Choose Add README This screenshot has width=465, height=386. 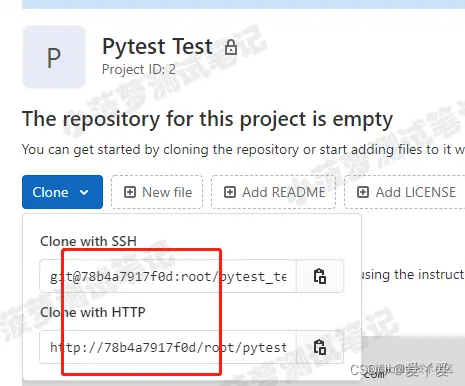coord(273,192)
